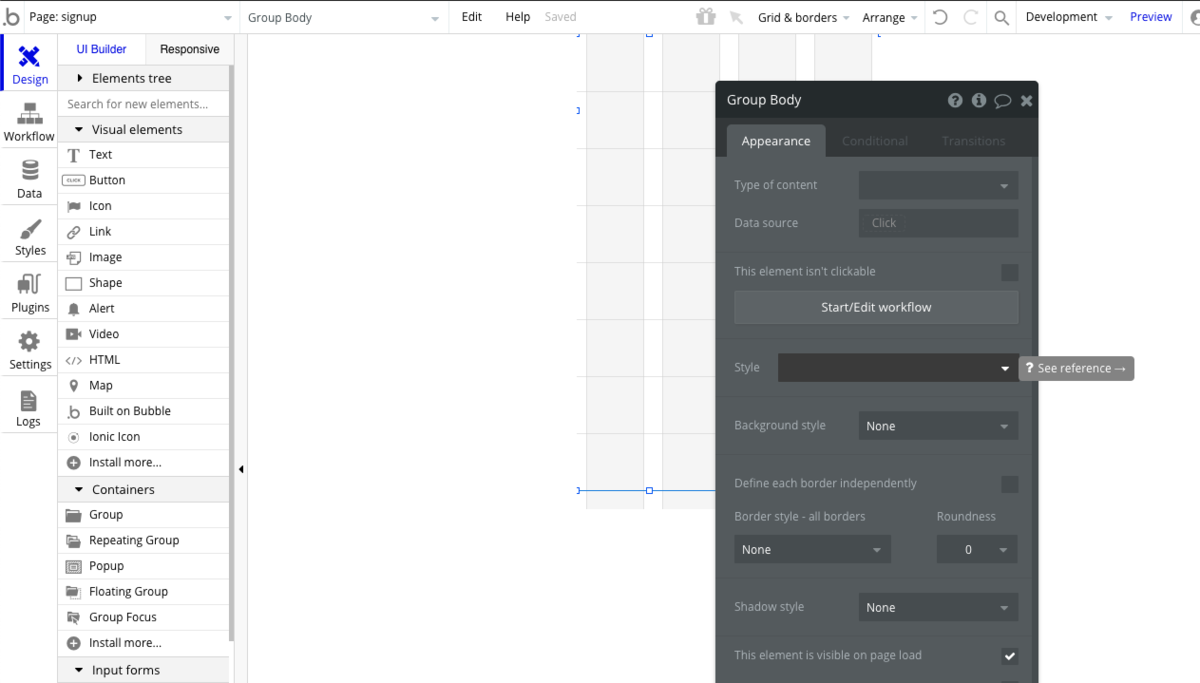The width and height of the screenshot is (1200, 683).
Task: Open the question mark help in Group Body panel
Action: coord(955,100)
